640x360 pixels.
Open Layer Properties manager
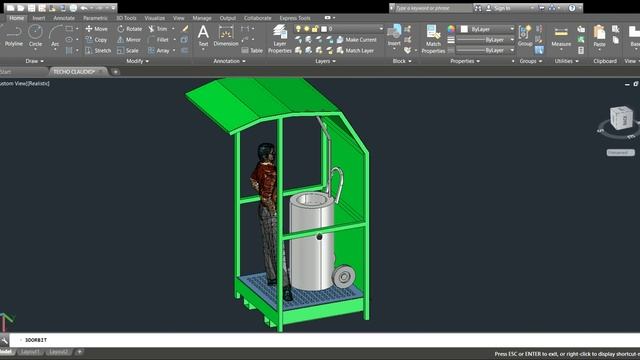280,39
